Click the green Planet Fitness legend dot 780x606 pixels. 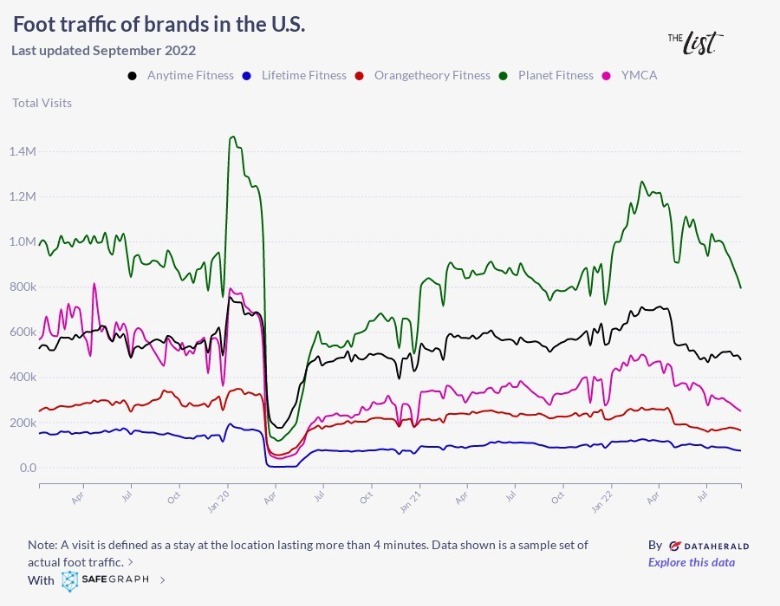(x=506, y=76)
